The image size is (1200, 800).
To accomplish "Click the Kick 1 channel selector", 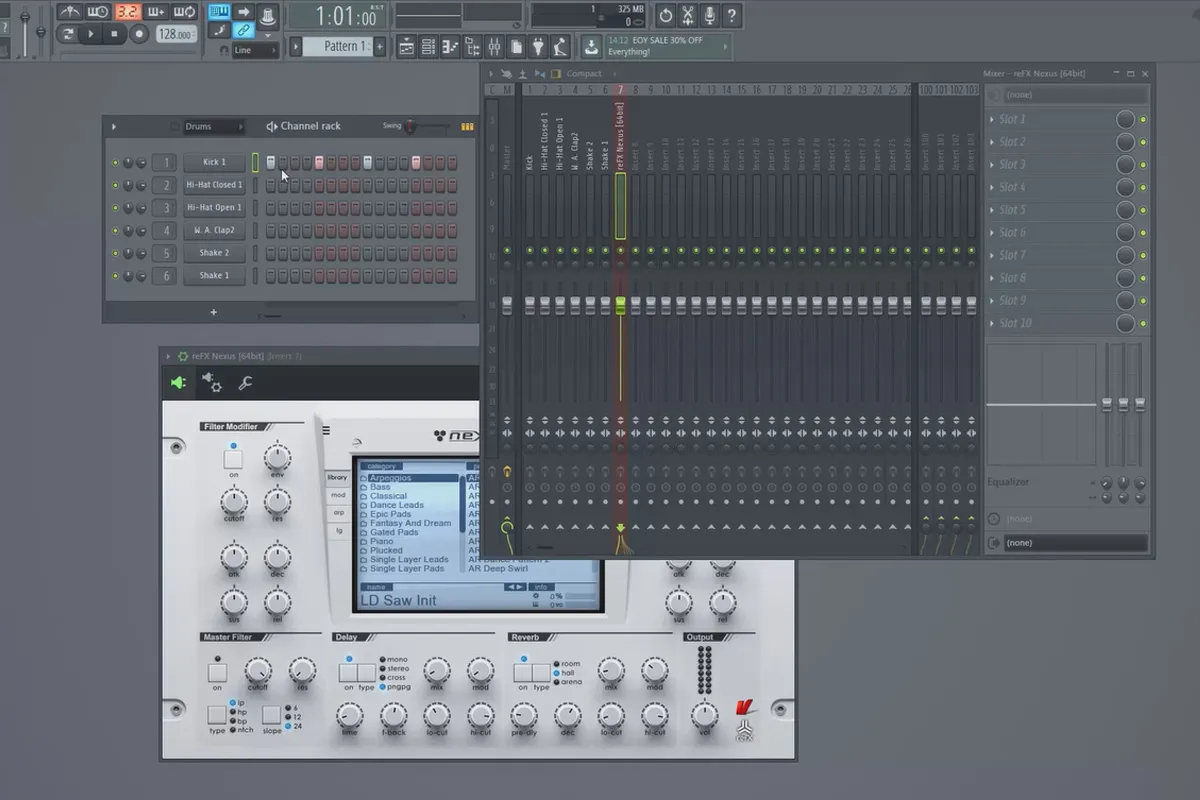I will [x=255, y=162].
